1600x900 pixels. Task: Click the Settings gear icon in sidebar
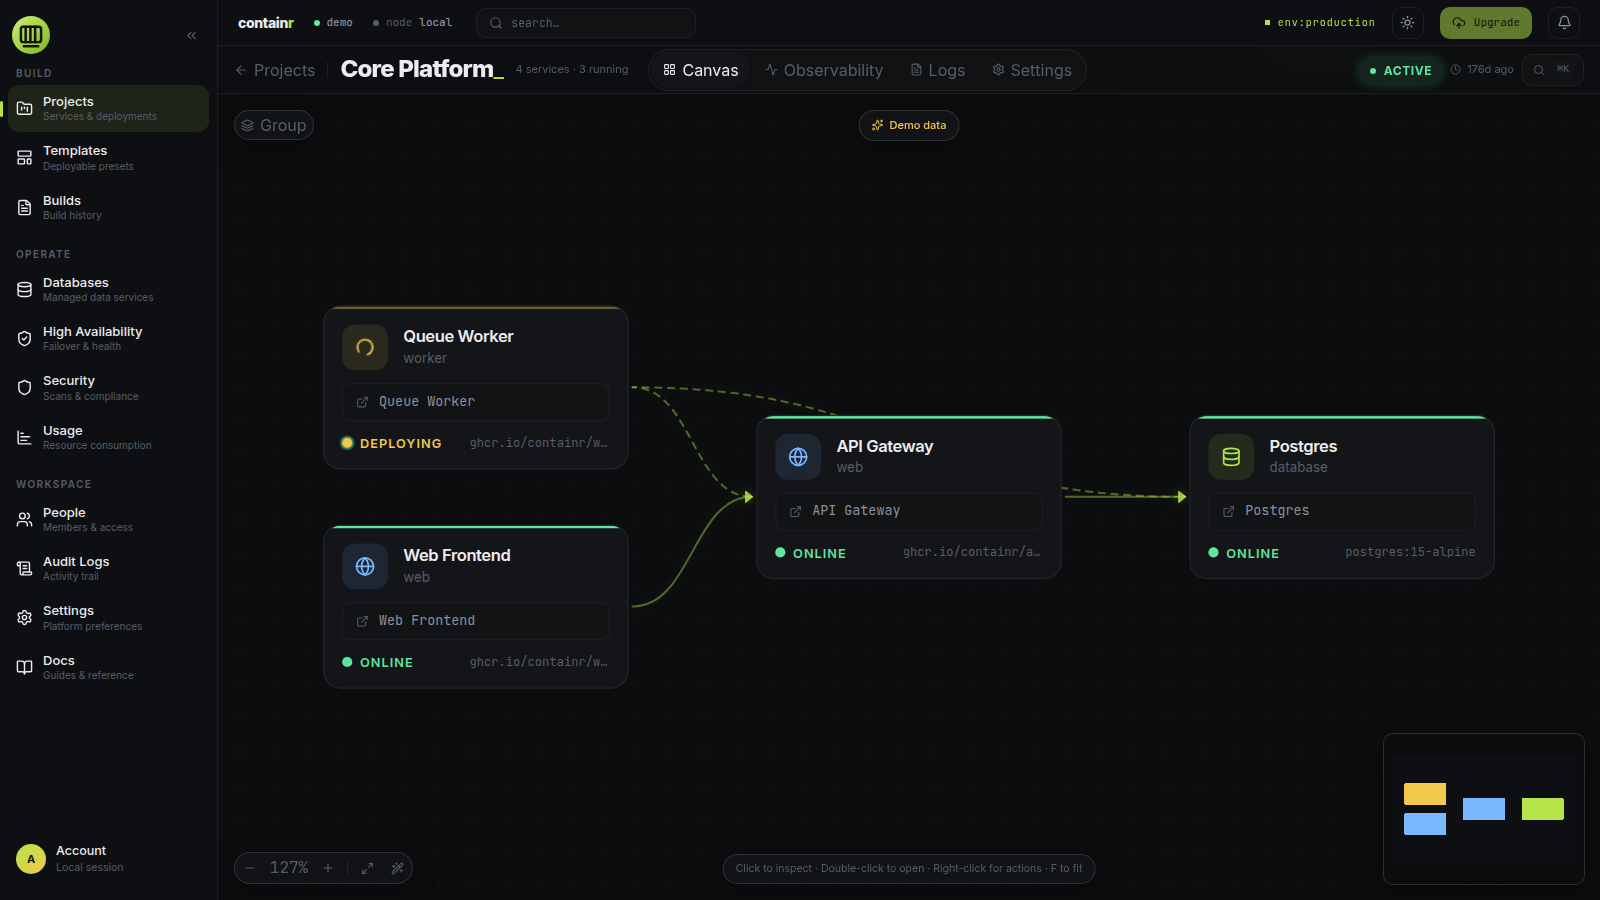point(25,618)
